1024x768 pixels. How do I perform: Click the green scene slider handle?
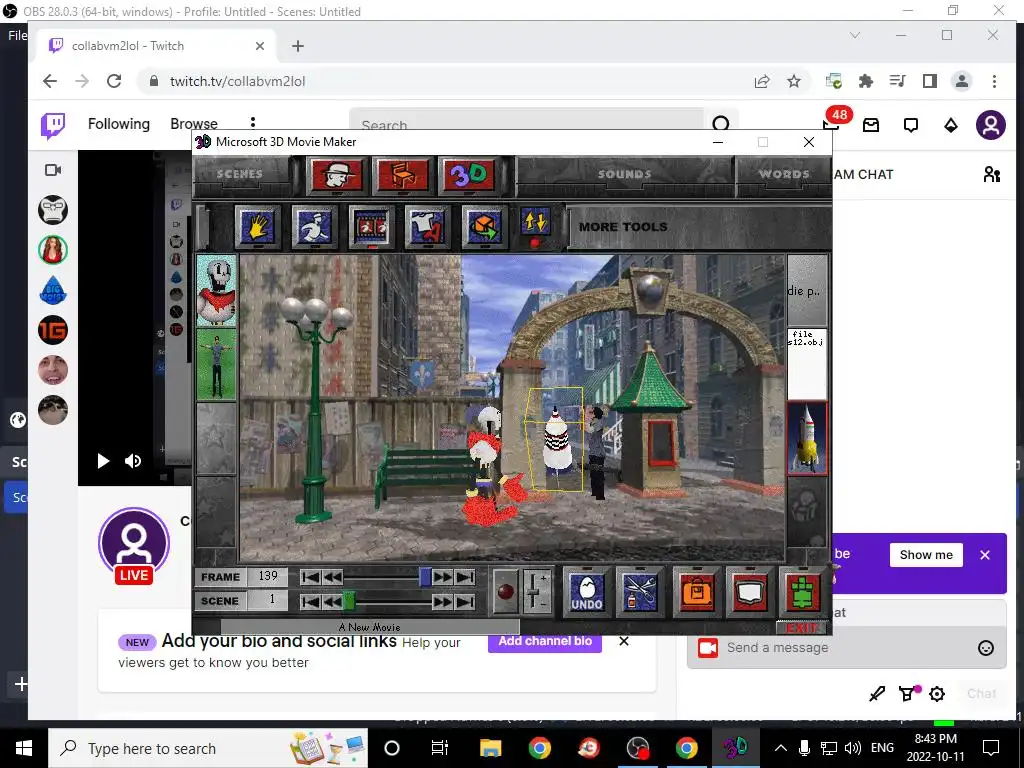[x=349, y=601]
